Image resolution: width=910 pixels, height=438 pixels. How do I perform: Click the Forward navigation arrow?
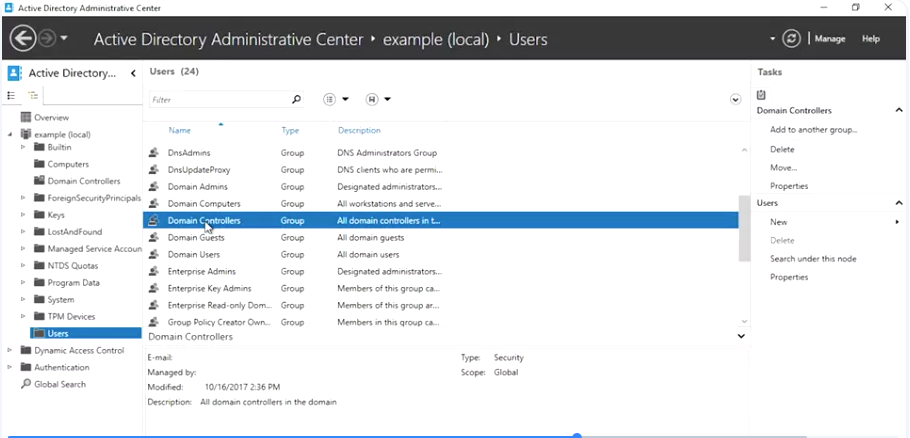[x=47, y=39]
